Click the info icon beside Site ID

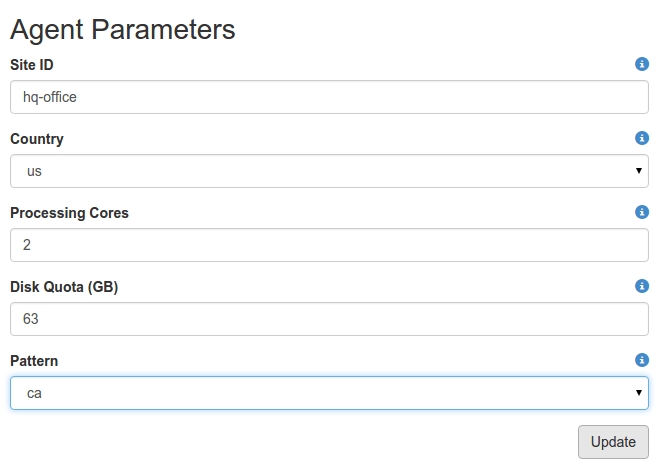click(x=642, y=64)
